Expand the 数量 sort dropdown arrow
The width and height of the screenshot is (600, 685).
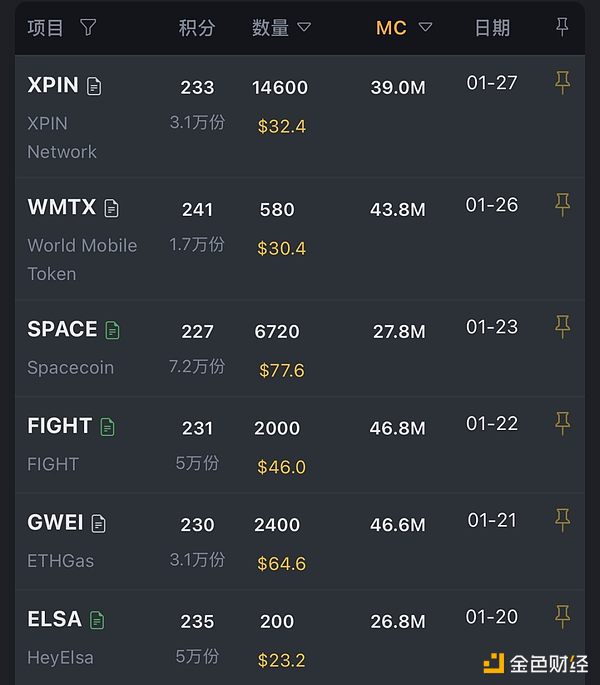[304, 28]
